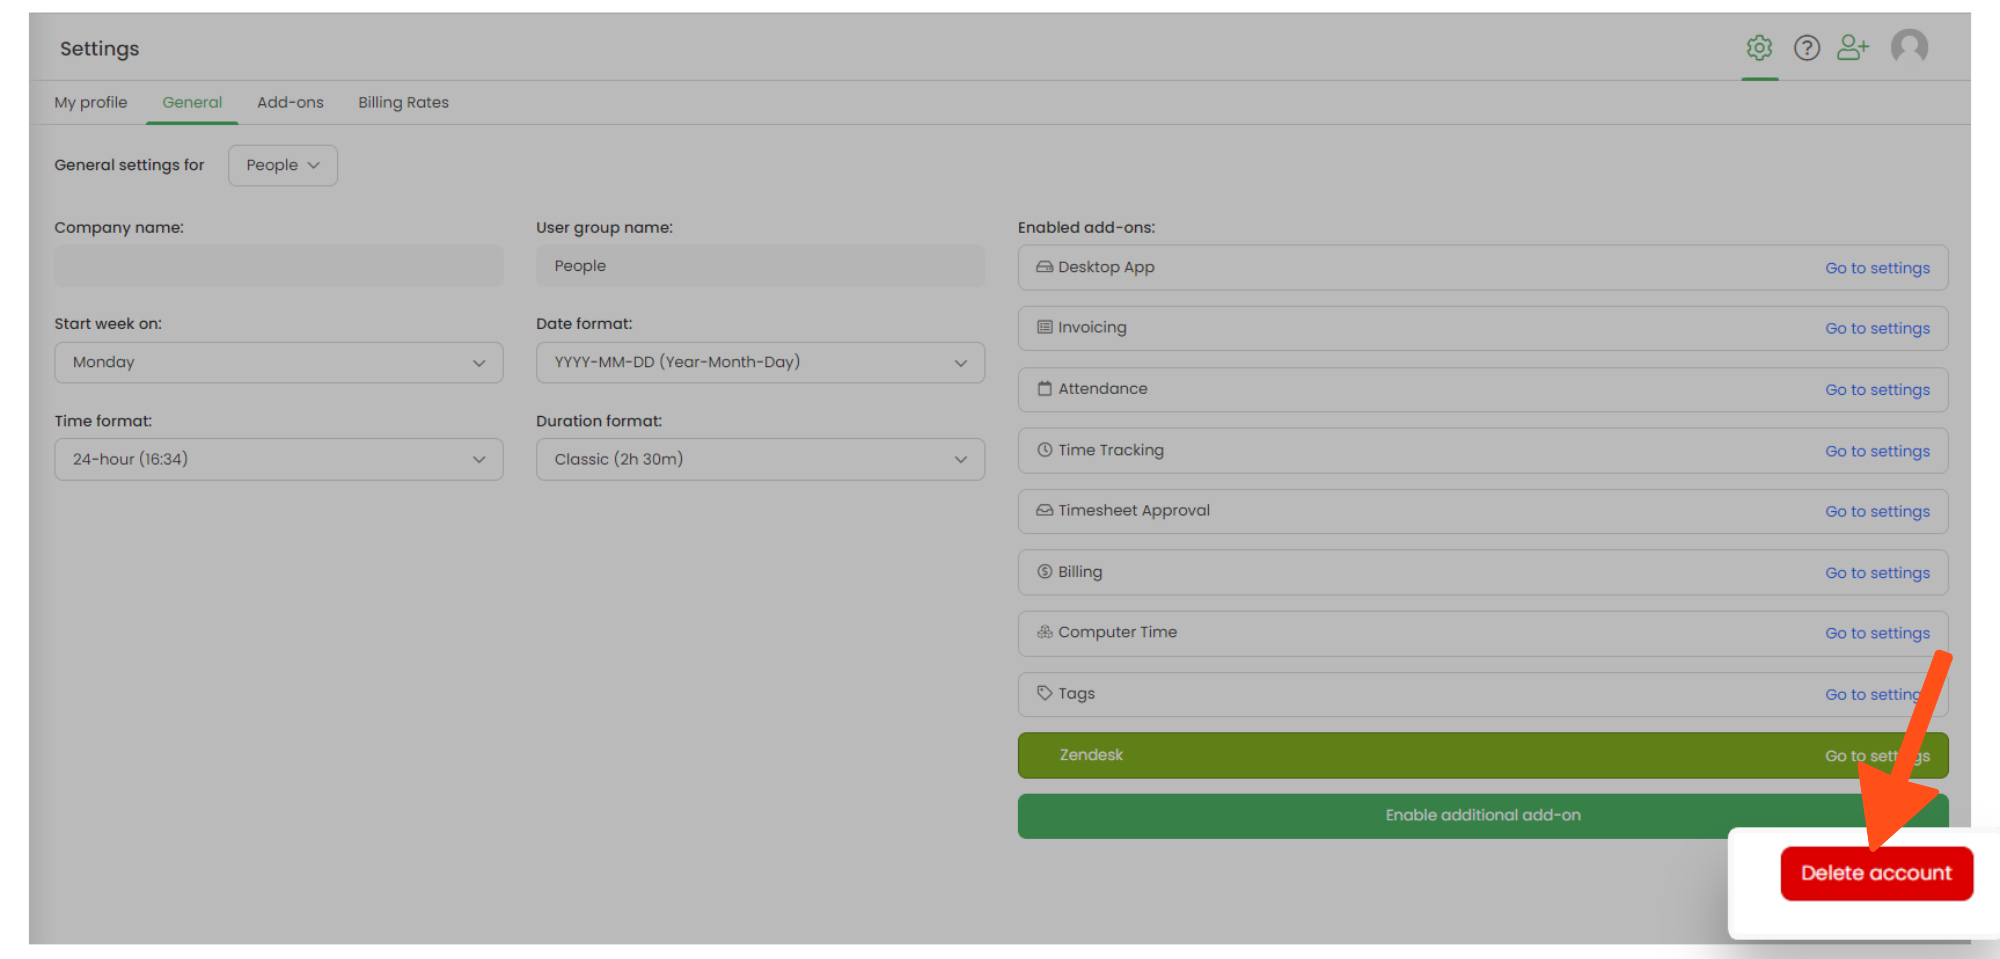
Task: Click the Tags add-on icon
Action: coord(1044,693)
